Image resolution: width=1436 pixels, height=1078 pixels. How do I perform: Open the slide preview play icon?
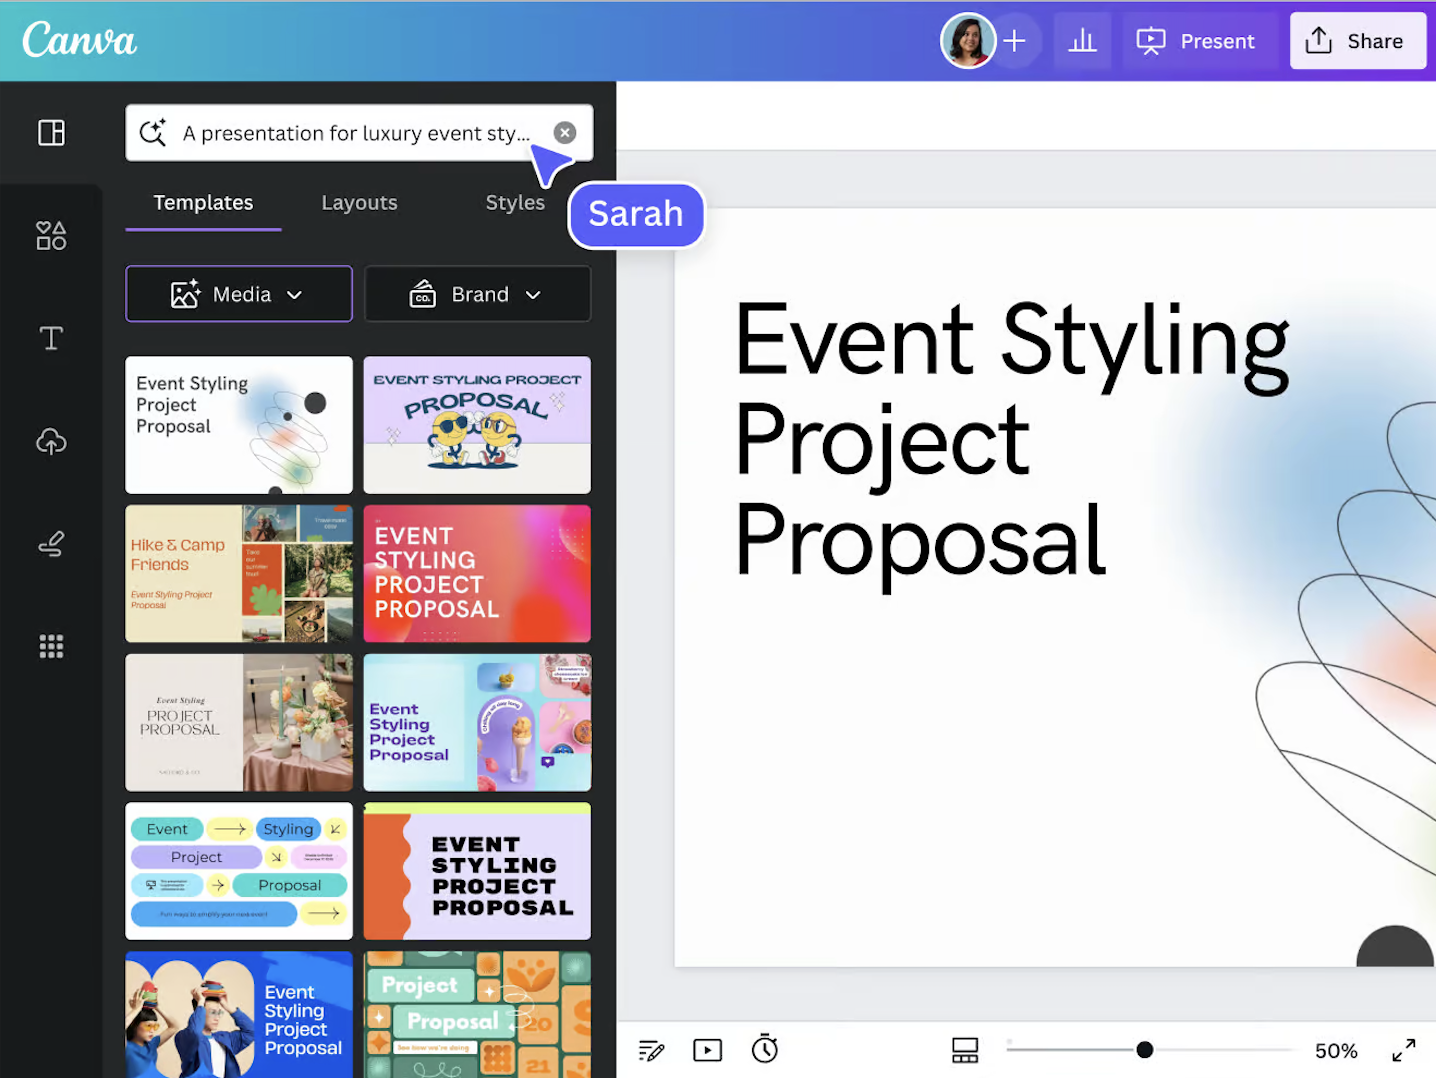point(708,1050)
